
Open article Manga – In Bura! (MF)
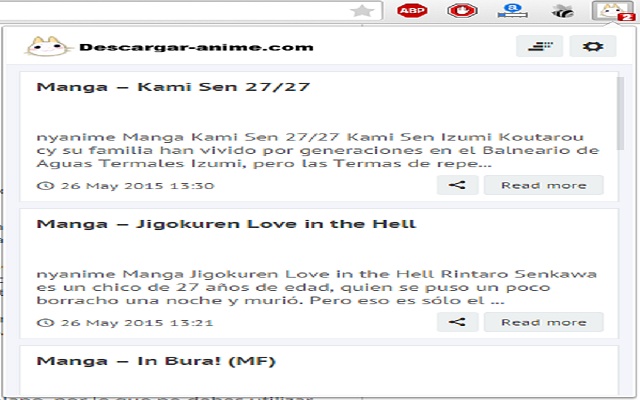click(x=156, y=361)
